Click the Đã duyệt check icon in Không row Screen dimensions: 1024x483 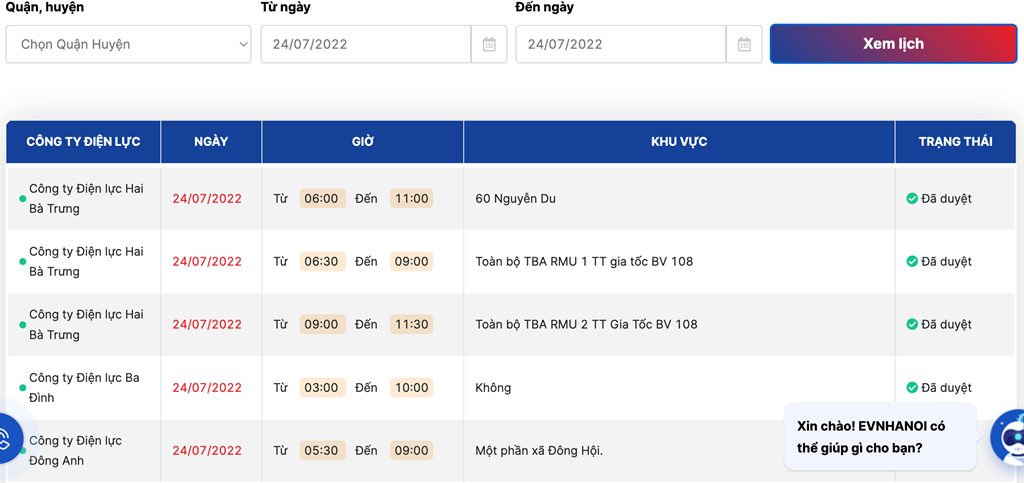912,388
